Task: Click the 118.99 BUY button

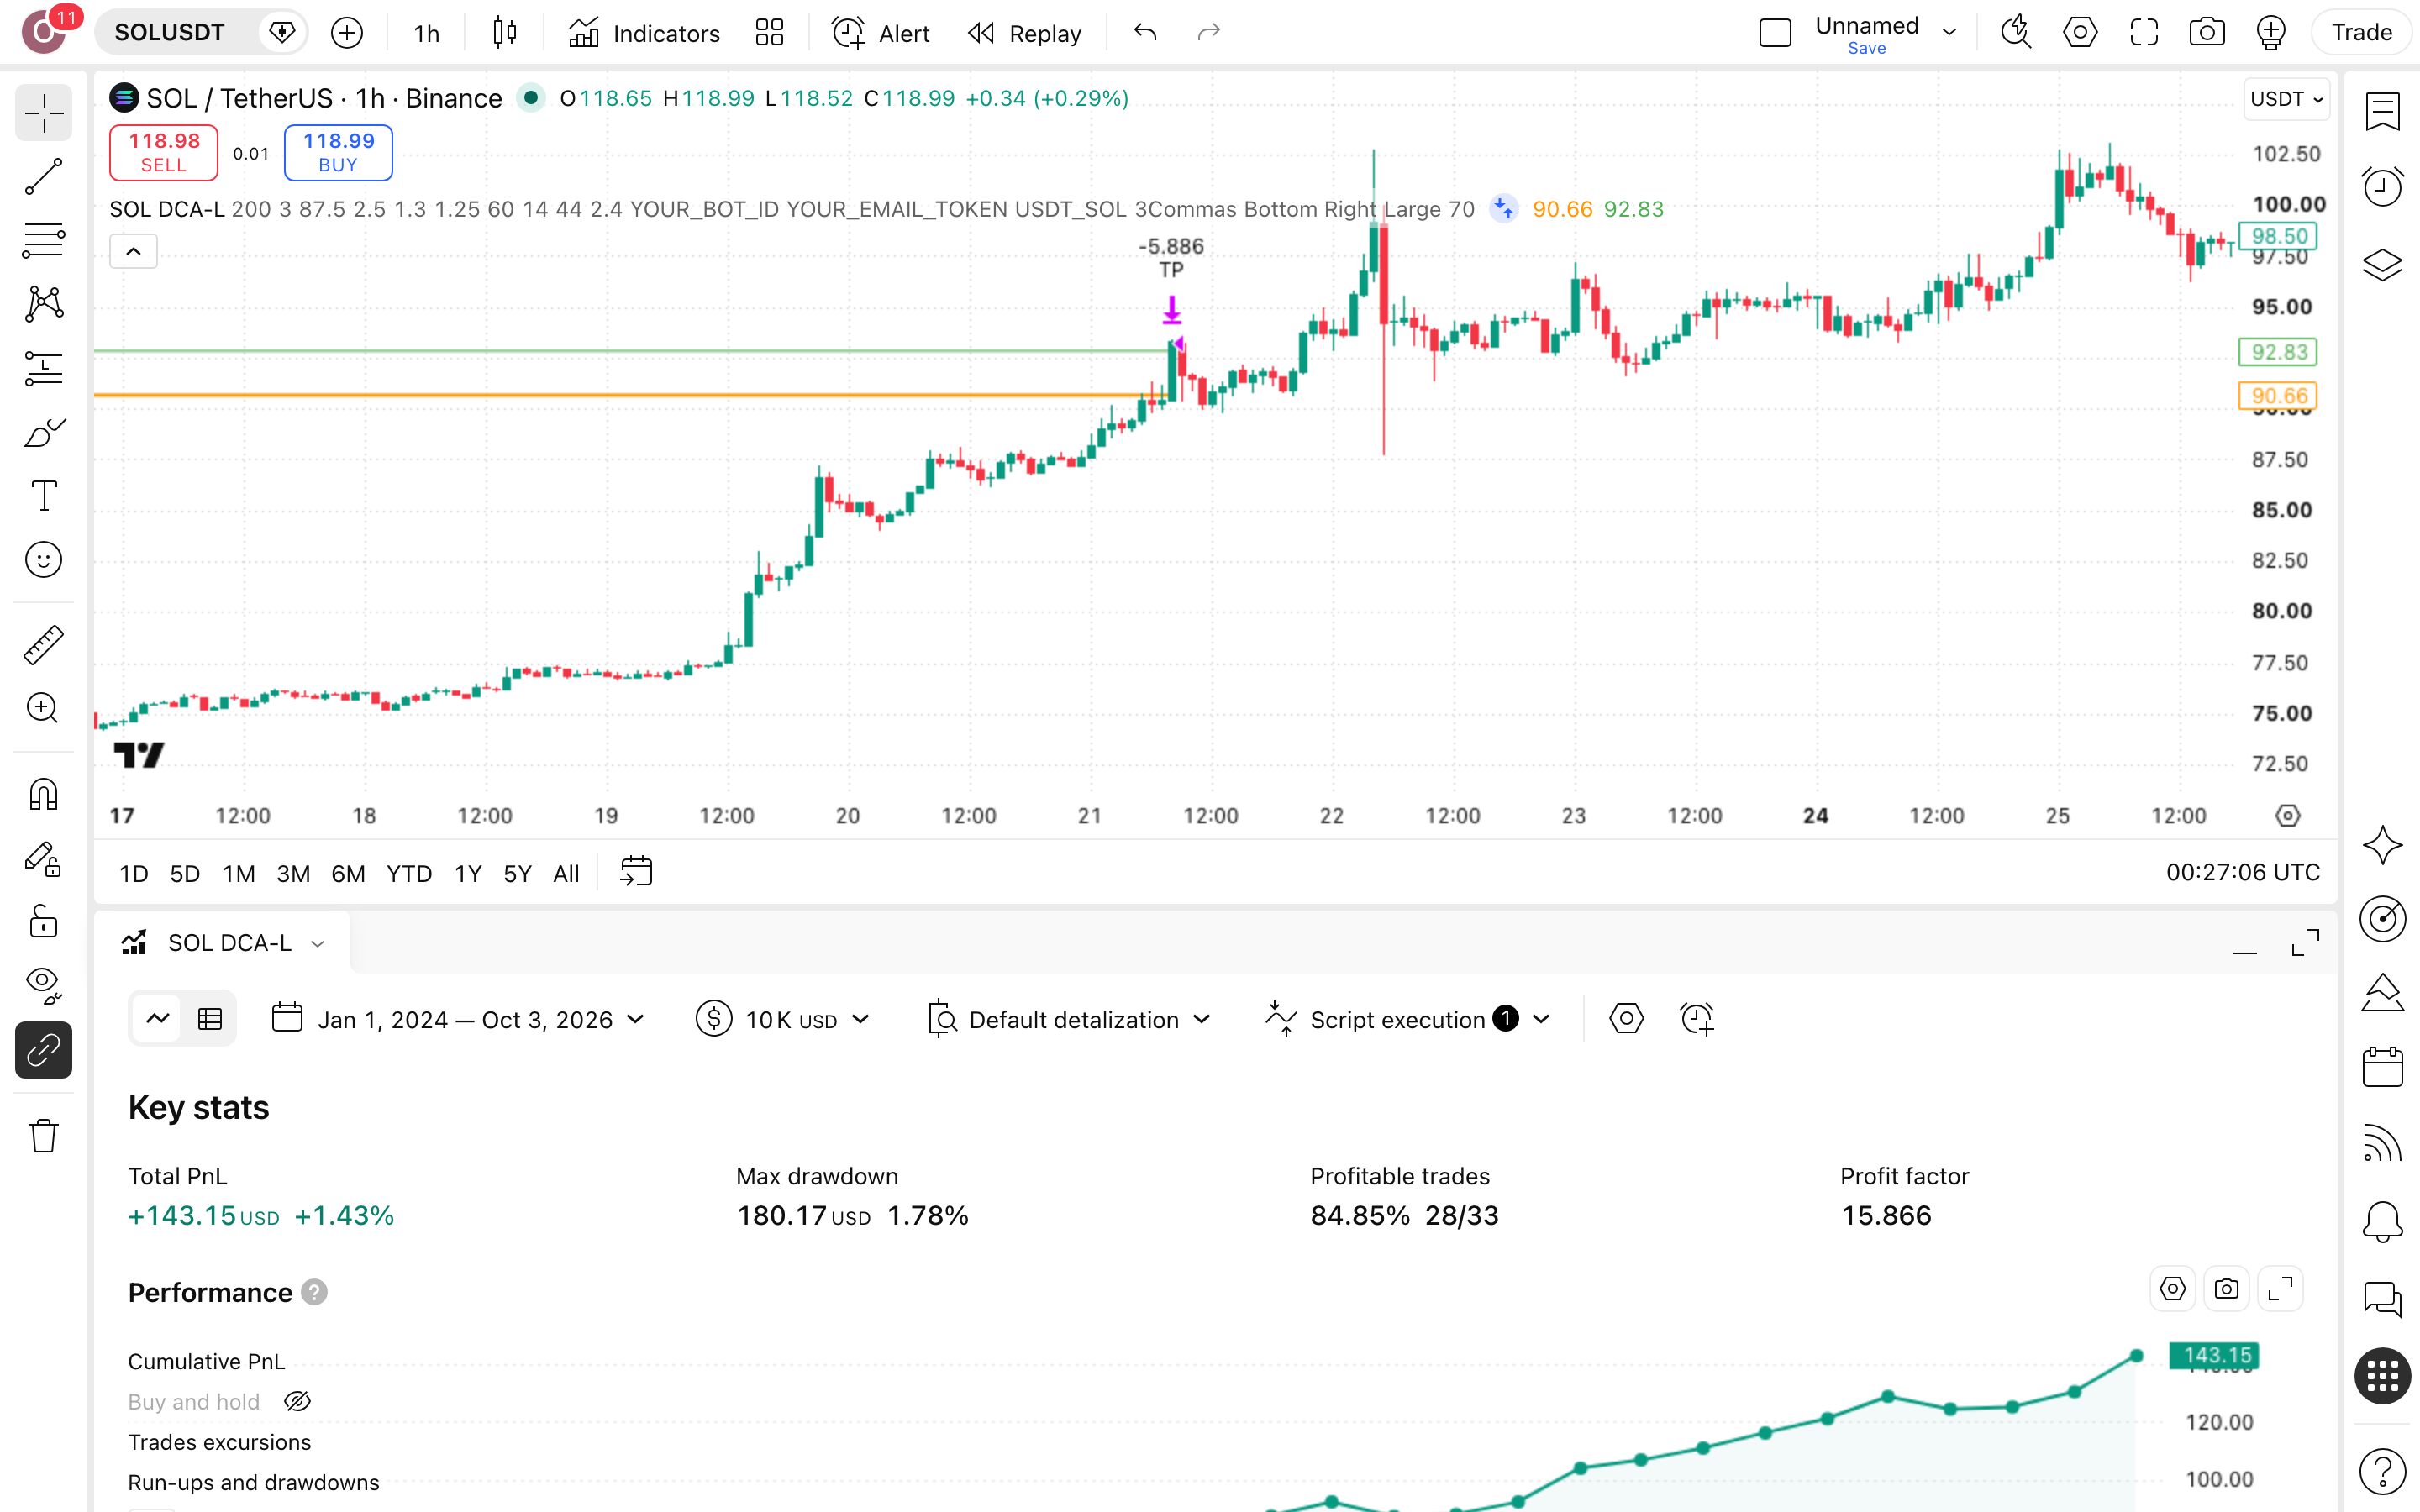Action: (338, 152)
